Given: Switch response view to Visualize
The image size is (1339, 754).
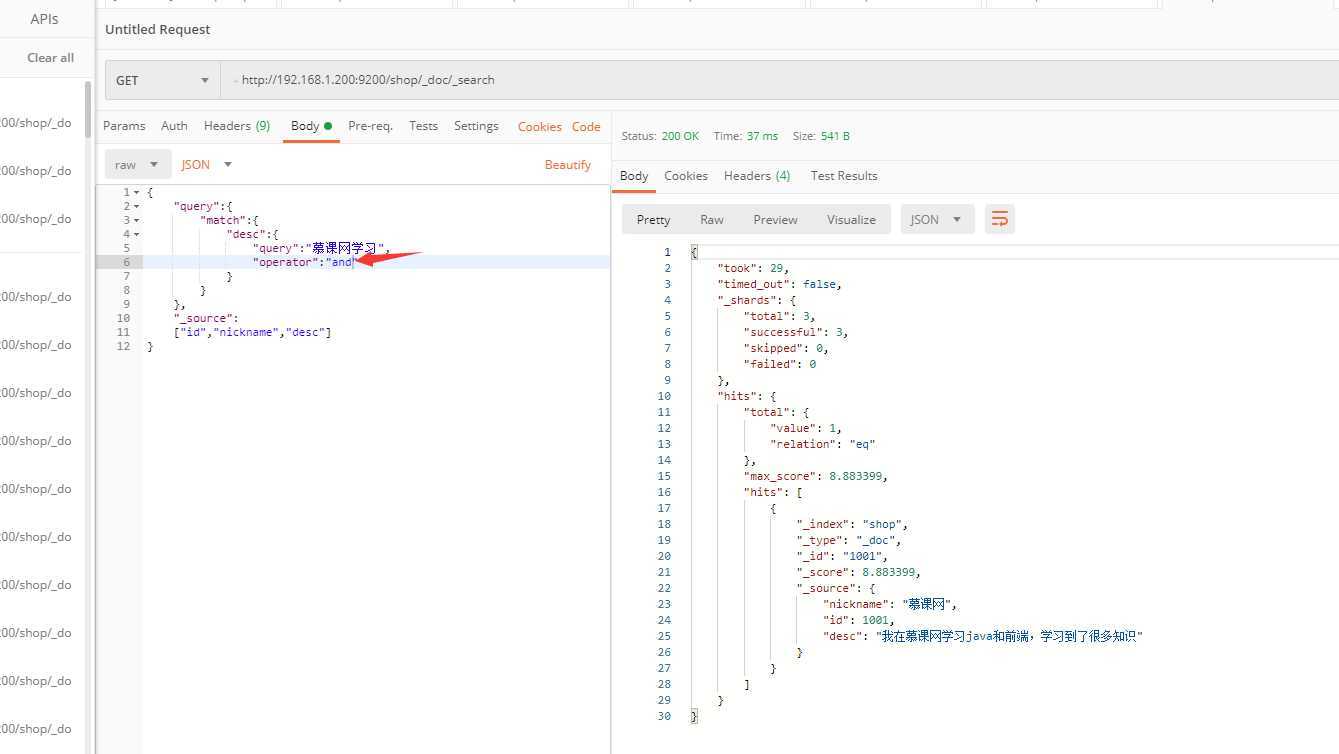Looking at the screenshot, I should pyautogui.click(x=851, y=220).
